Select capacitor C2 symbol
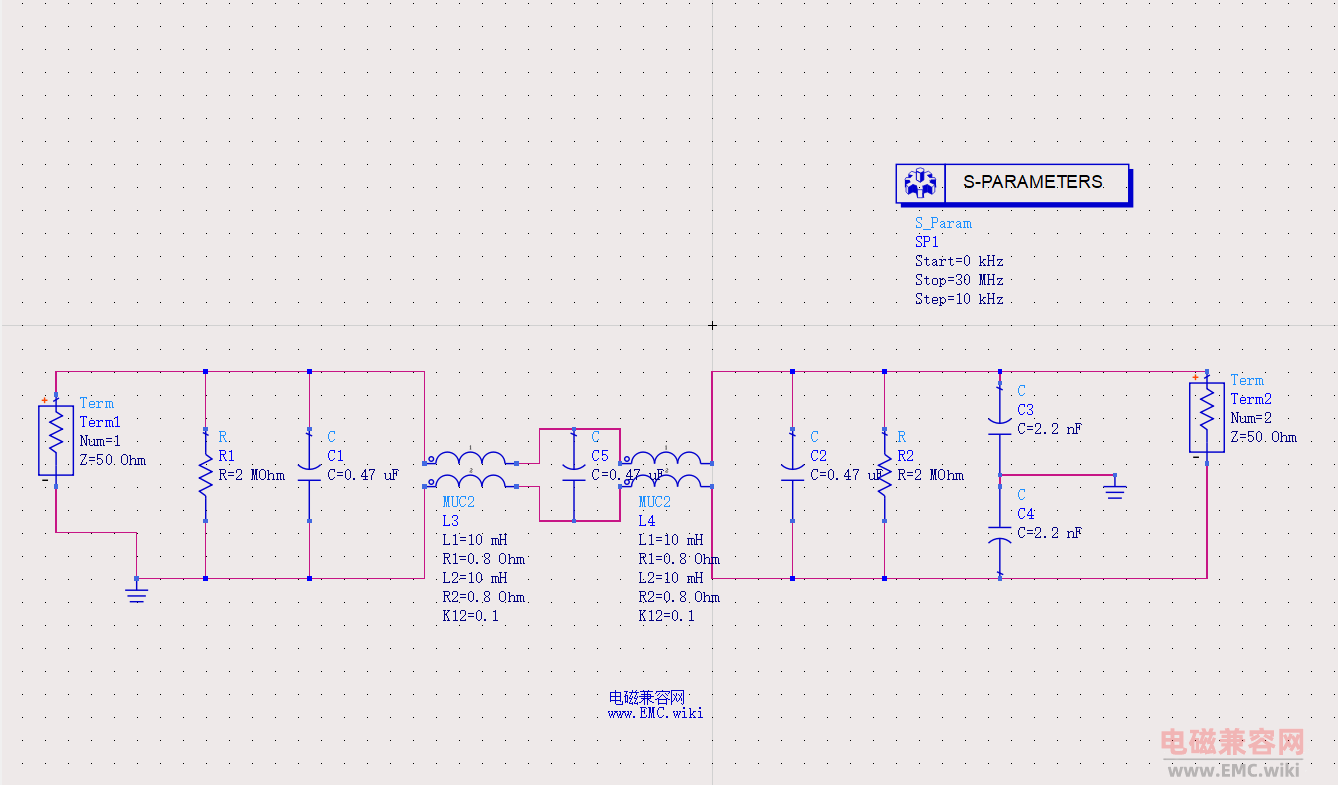This screenshot has width=1338, height=785. point(793,475)
